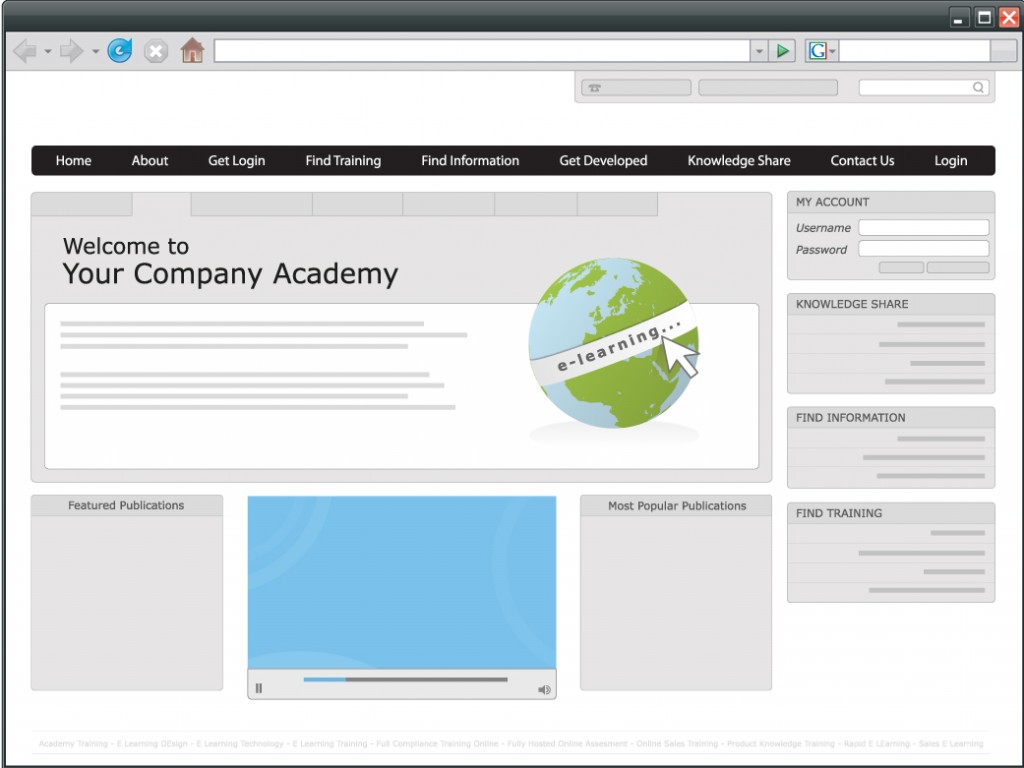Click the Most Popular Publications heading
The width and height of the screenshot is (1024, 768).
pyautogui.click(x=677, y=506)
